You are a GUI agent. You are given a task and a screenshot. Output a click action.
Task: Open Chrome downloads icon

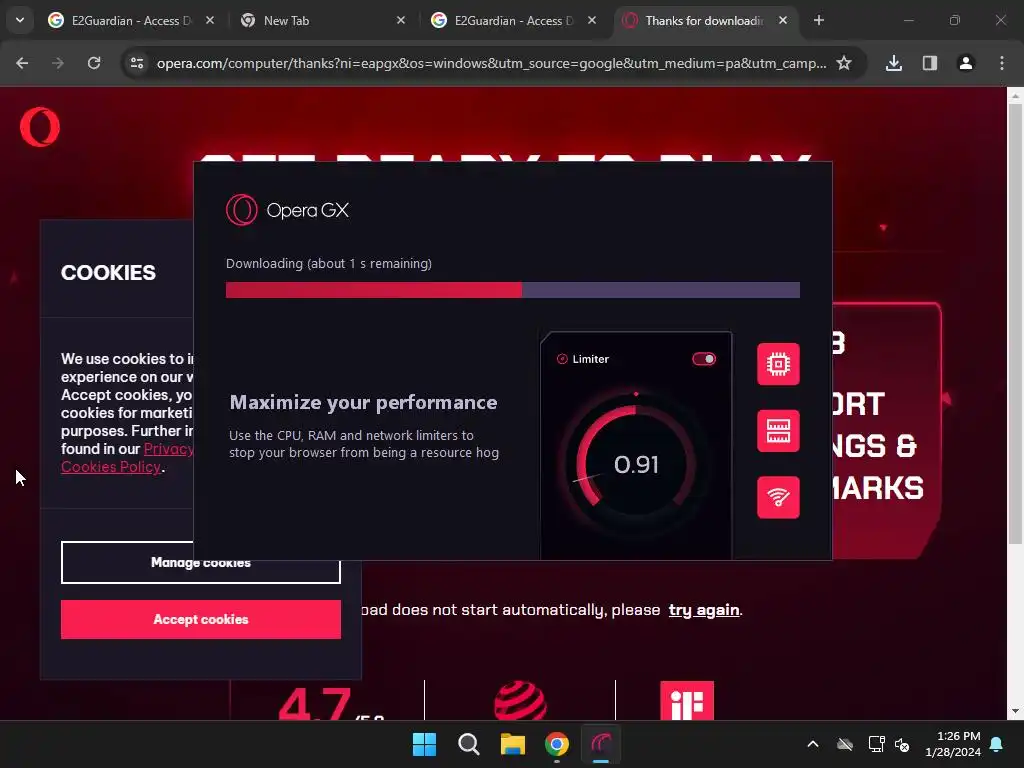coord(894,63)
